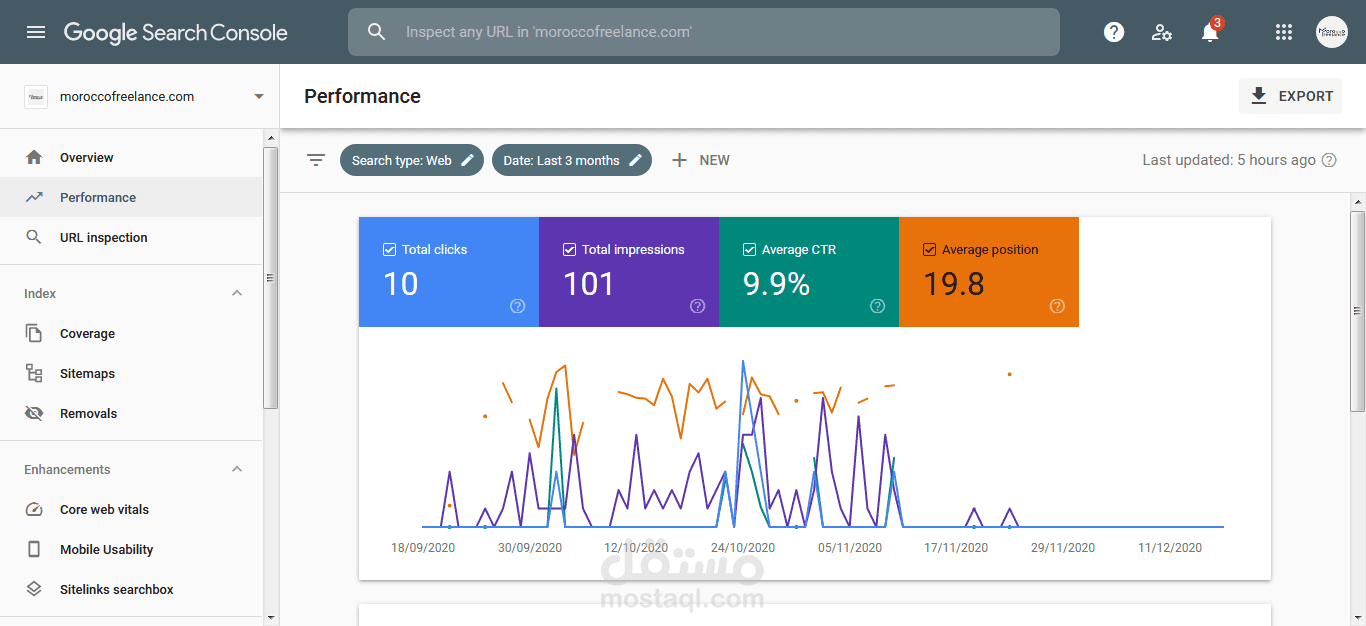
Task: Click the moroccofreelance.com site favicon
Action: point(36,96)
